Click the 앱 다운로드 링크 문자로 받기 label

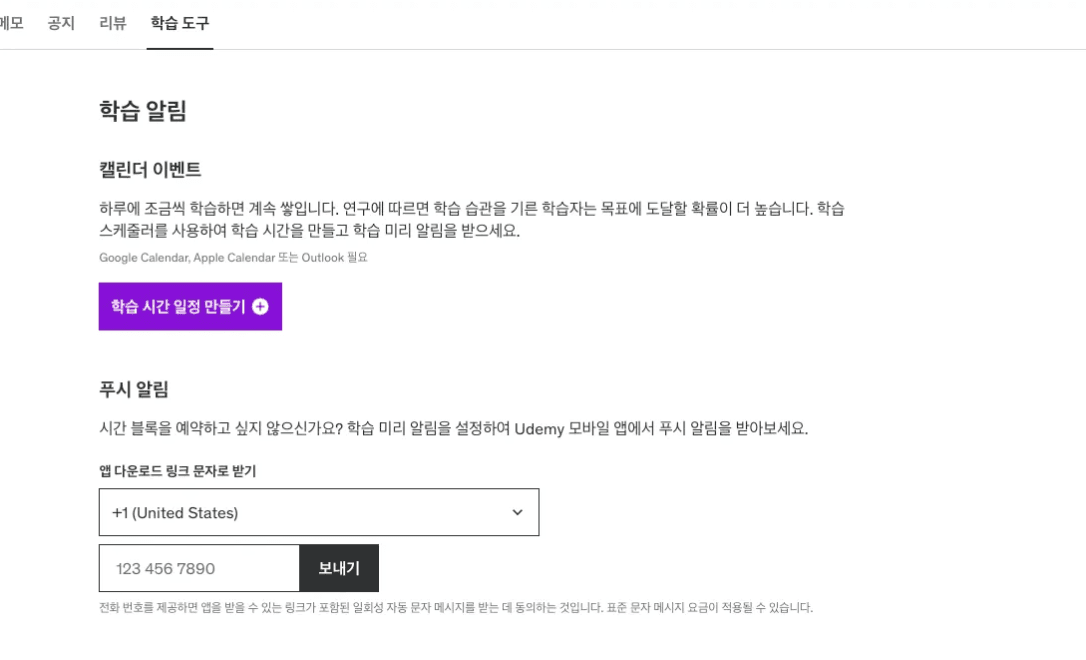pos(177,471)
